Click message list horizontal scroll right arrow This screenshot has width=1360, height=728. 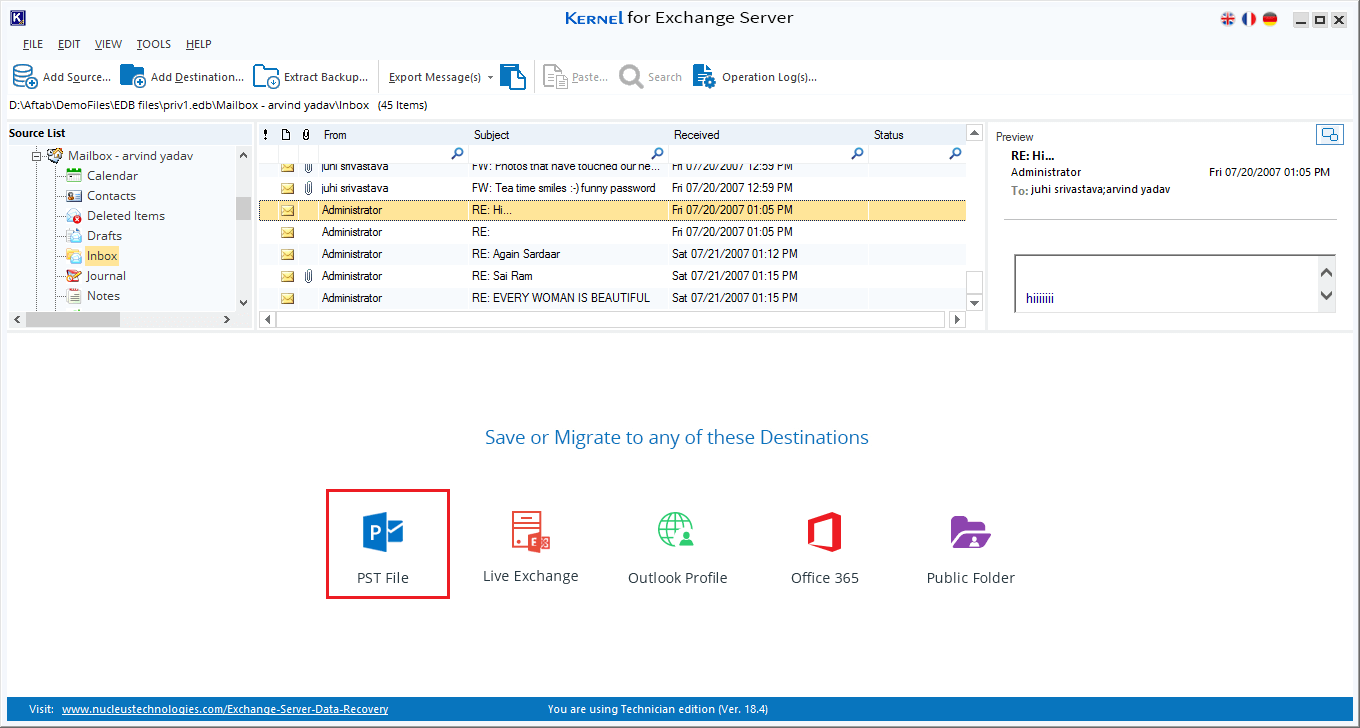coord(957,320)
